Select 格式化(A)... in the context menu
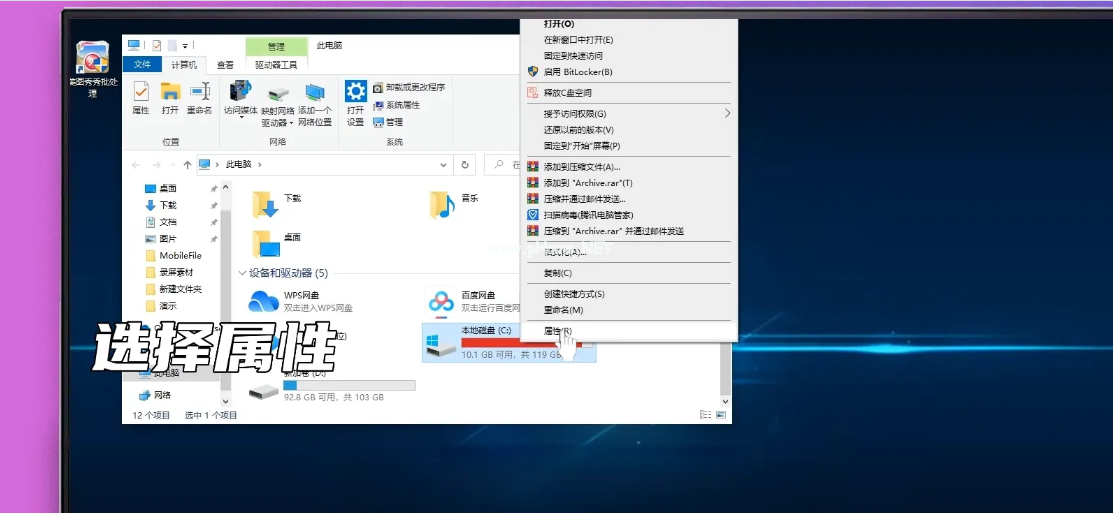 [565, 252]
